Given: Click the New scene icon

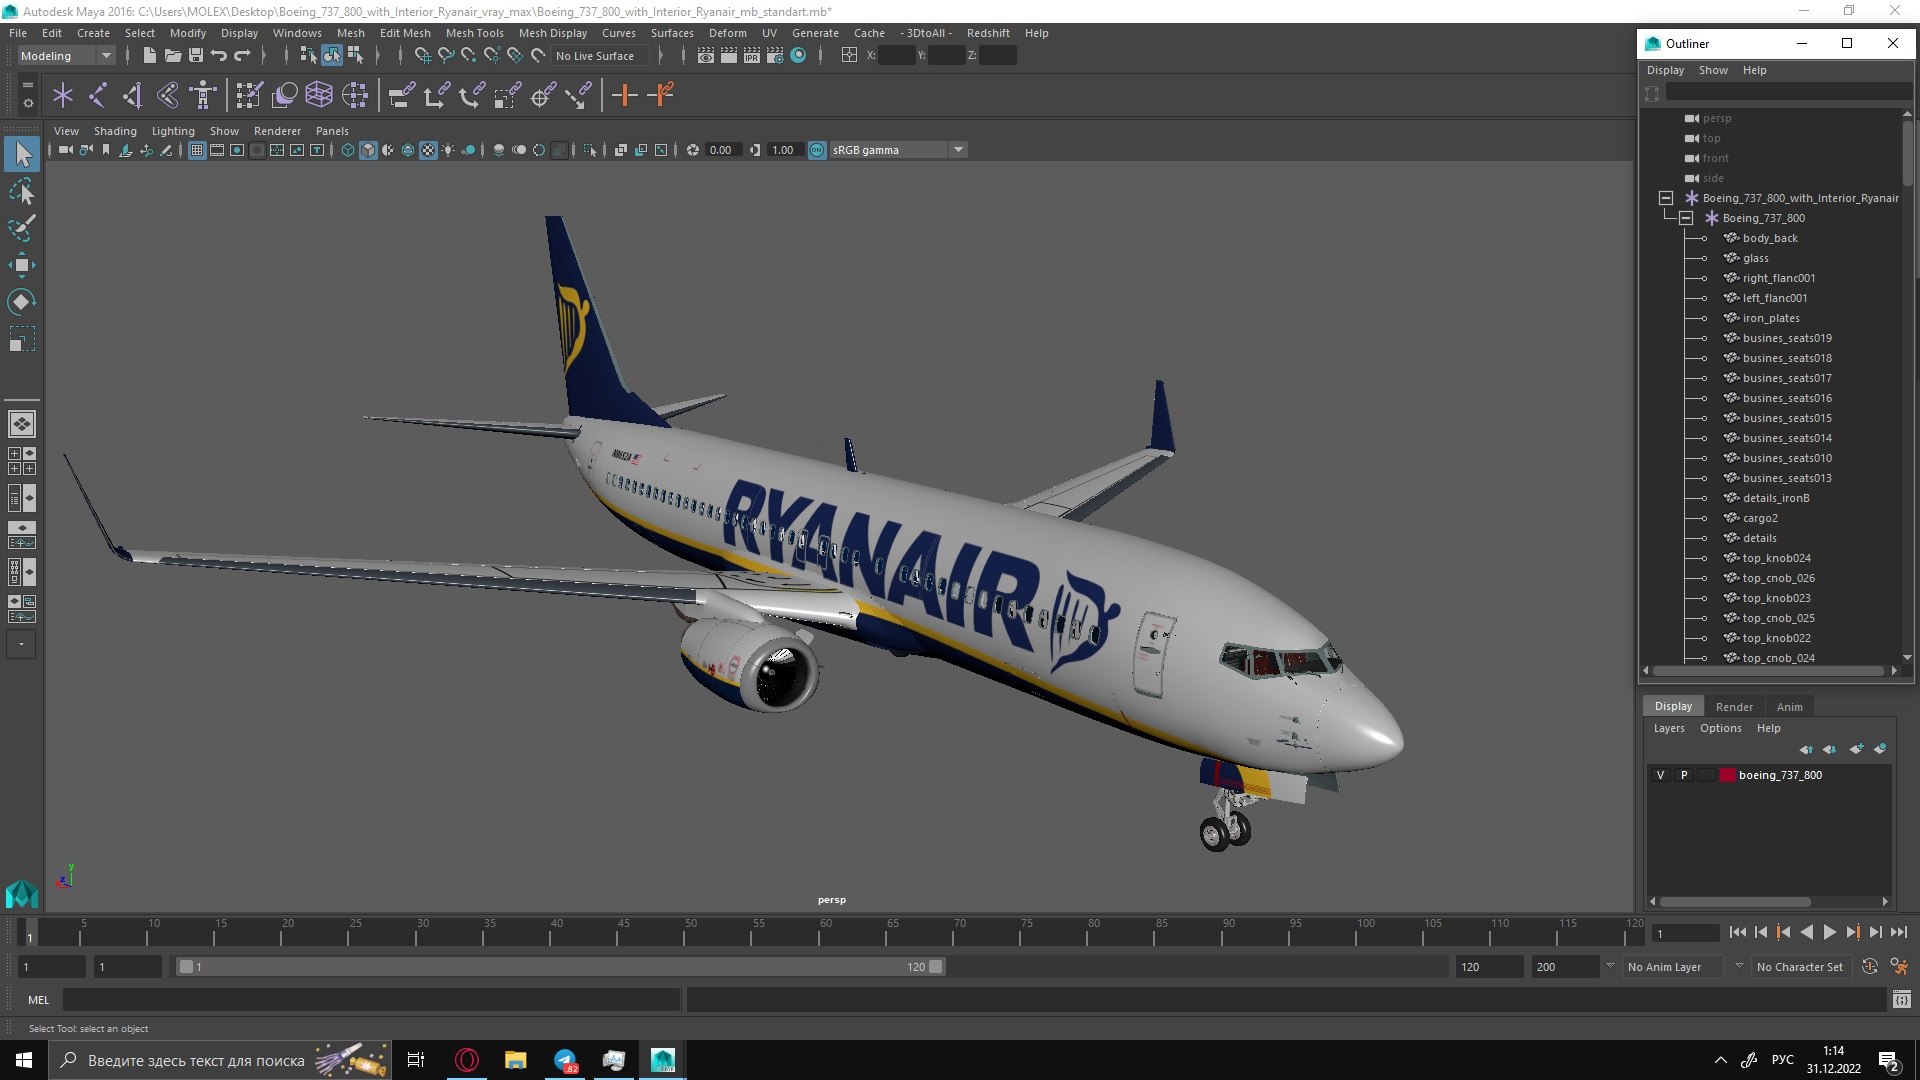Looking at the screenshot, I should click(149, 56).
